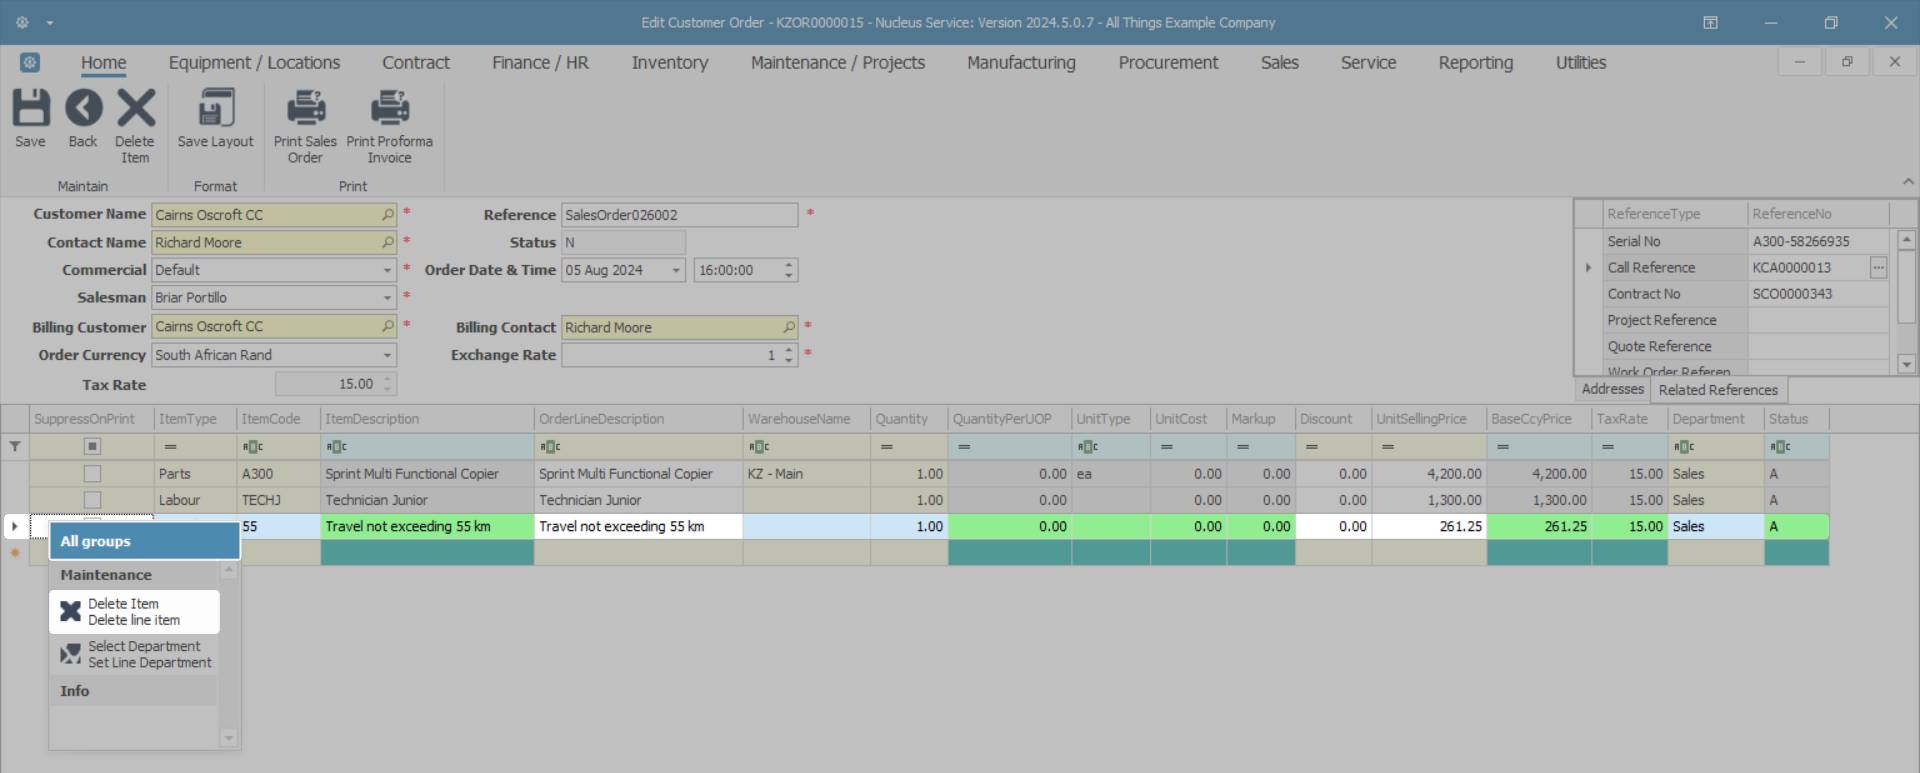The height and width of the screenshot is (773, 1920).
Task: Increase the Exchange Rate with up spinner
Action: pyautogui.click(x=789, y=350)
